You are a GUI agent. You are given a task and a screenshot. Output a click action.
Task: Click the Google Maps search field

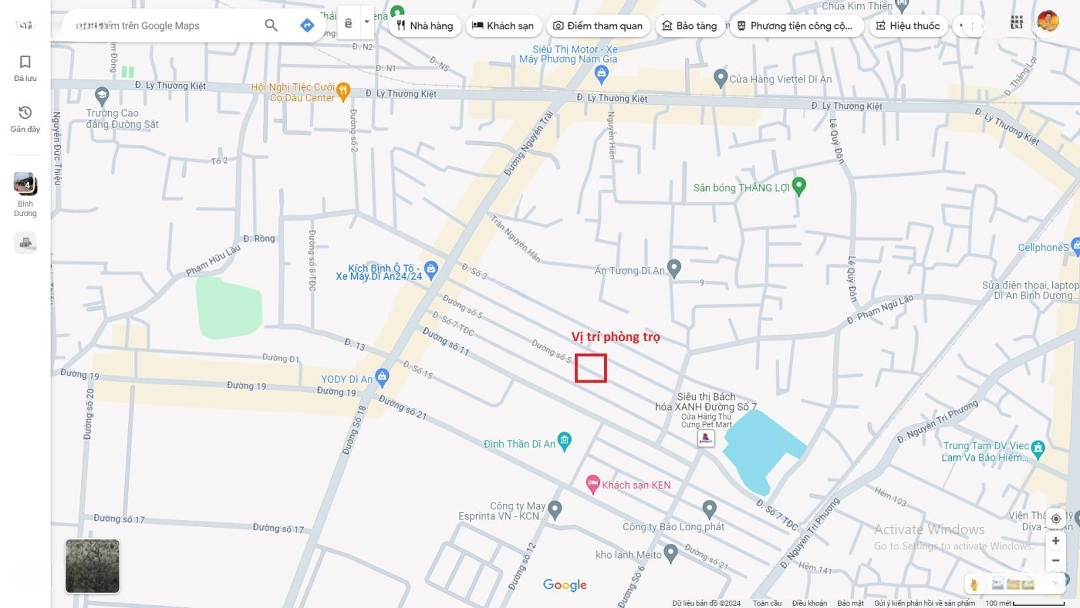point(165,25)
